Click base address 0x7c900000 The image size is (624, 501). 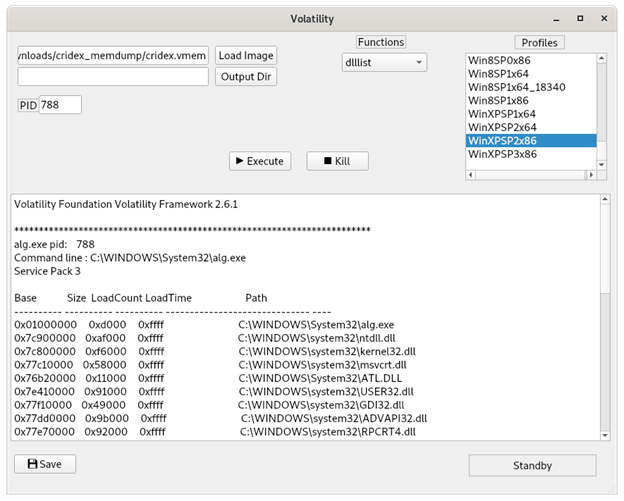pyautogui.click(x=45, y=338)
